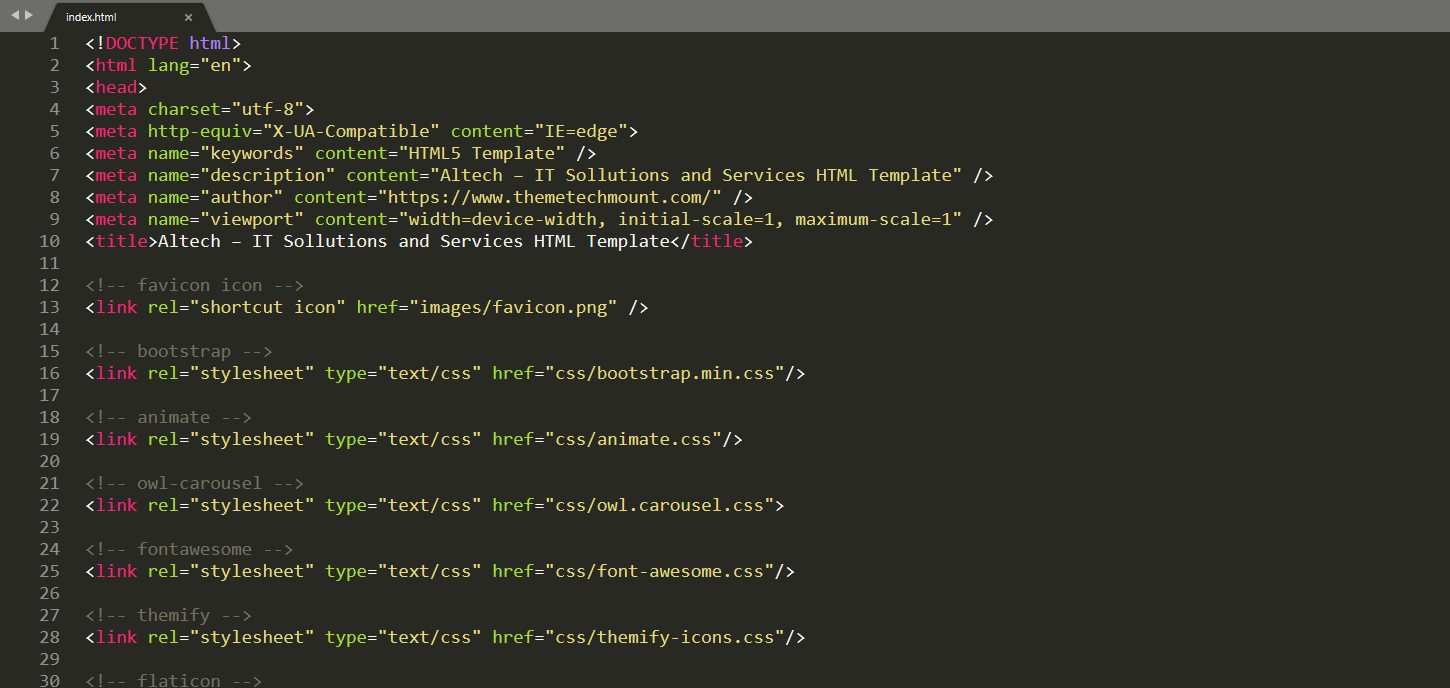This screenshot has height=688, width=1450.
Task: Click line number 22 in gutter
Action: (49, 505)
